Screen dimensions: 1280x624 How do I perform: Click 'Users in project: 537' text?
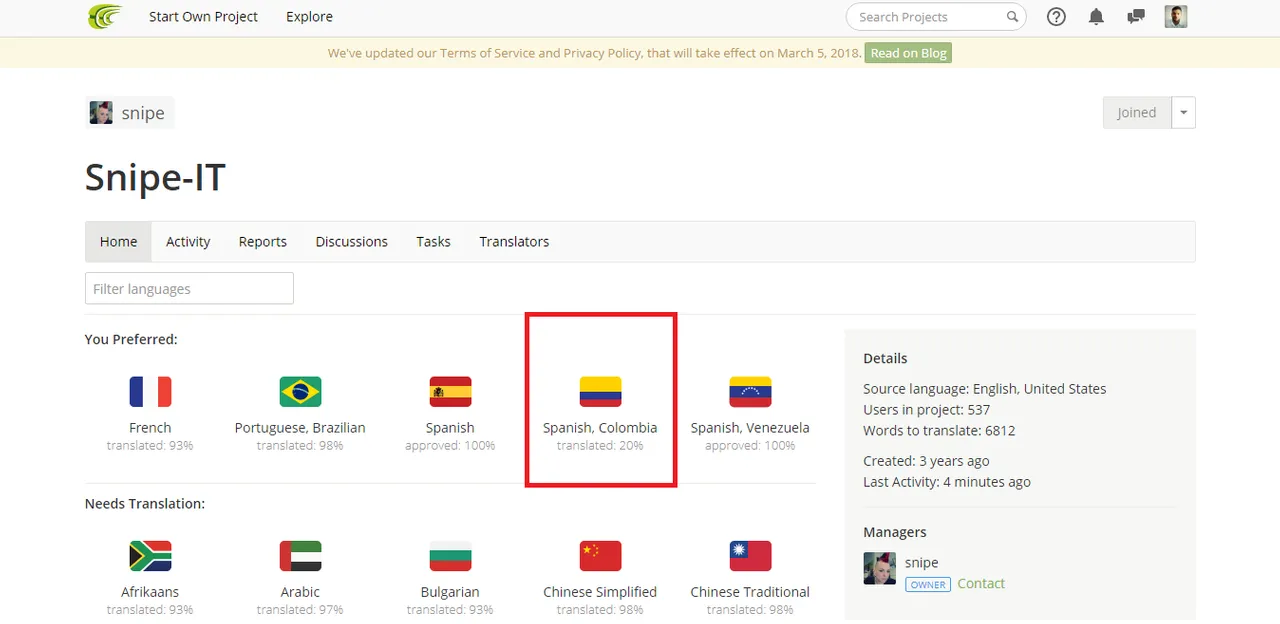[x=926, y=410]
